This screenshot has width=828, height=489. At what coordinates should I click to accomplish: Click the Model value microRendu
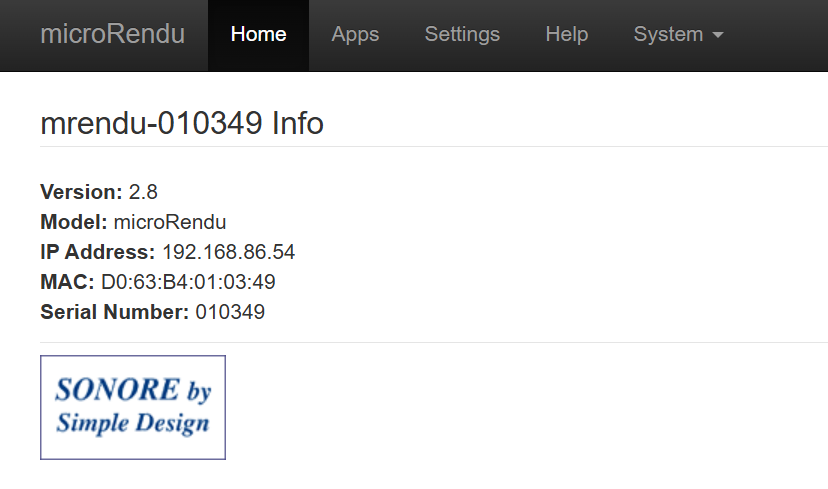click(x=170, y=222)
